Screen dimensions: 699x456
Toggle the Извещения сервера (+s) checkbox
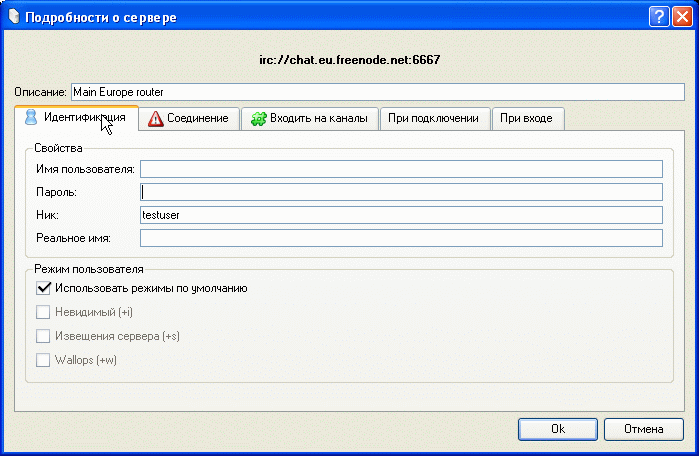(43, 336)
